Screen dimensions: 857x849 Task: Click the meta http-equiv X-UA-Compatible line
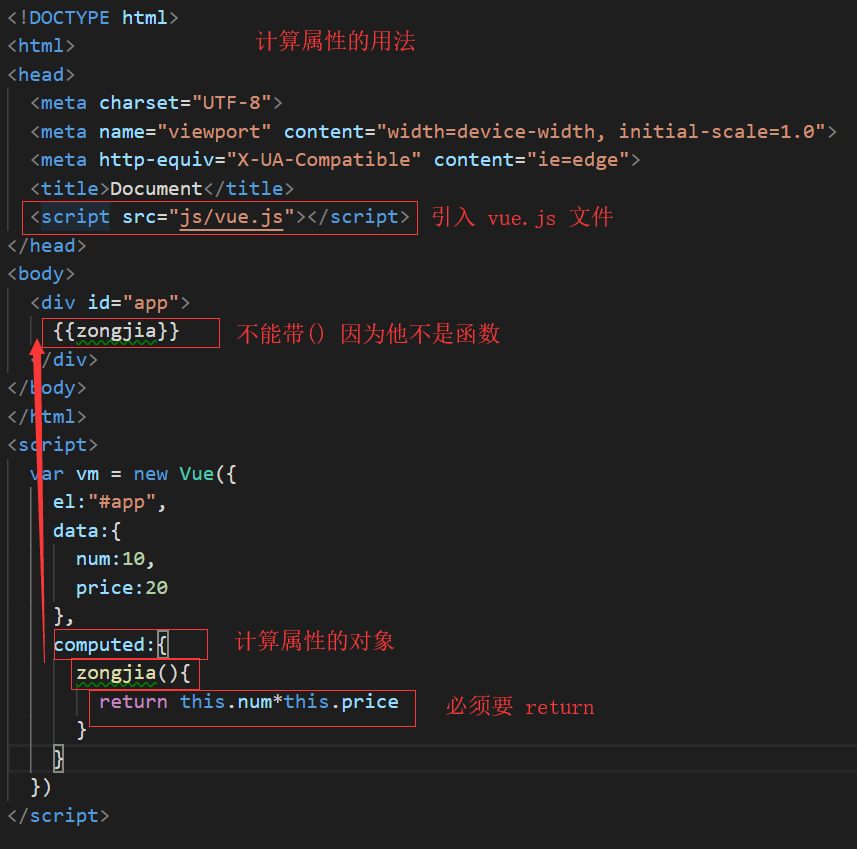[x=335, y=160]
